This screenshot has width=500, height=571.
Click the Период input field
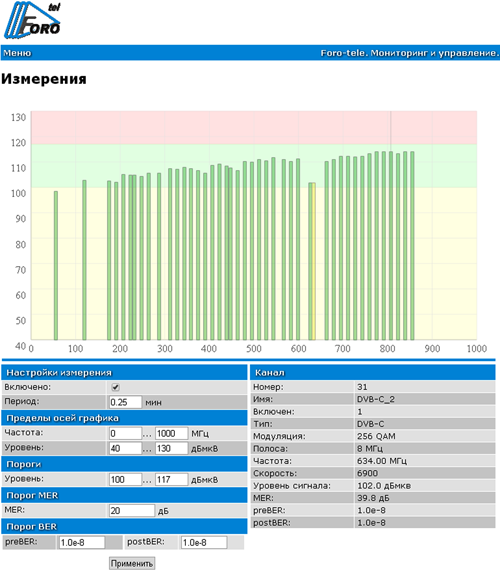(125, 402)
